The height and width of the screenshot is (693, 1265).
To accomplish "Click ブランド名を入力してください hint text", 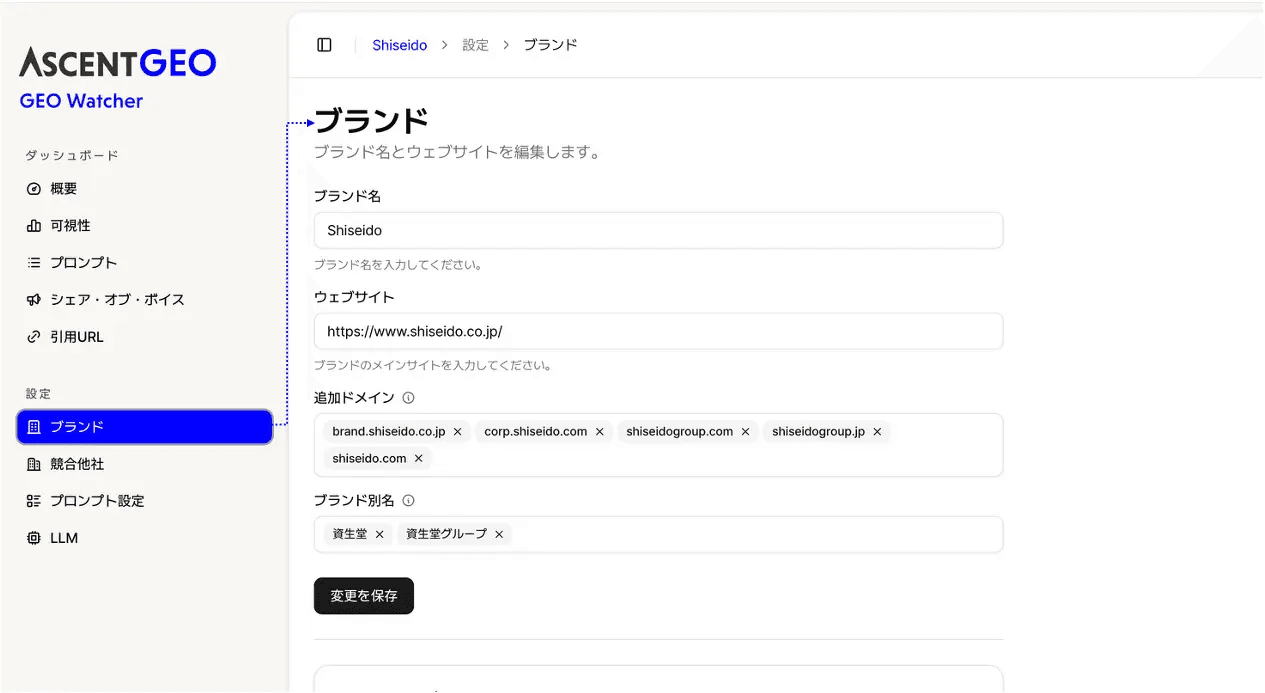I will pyautogui.click(x=399, y=265).
